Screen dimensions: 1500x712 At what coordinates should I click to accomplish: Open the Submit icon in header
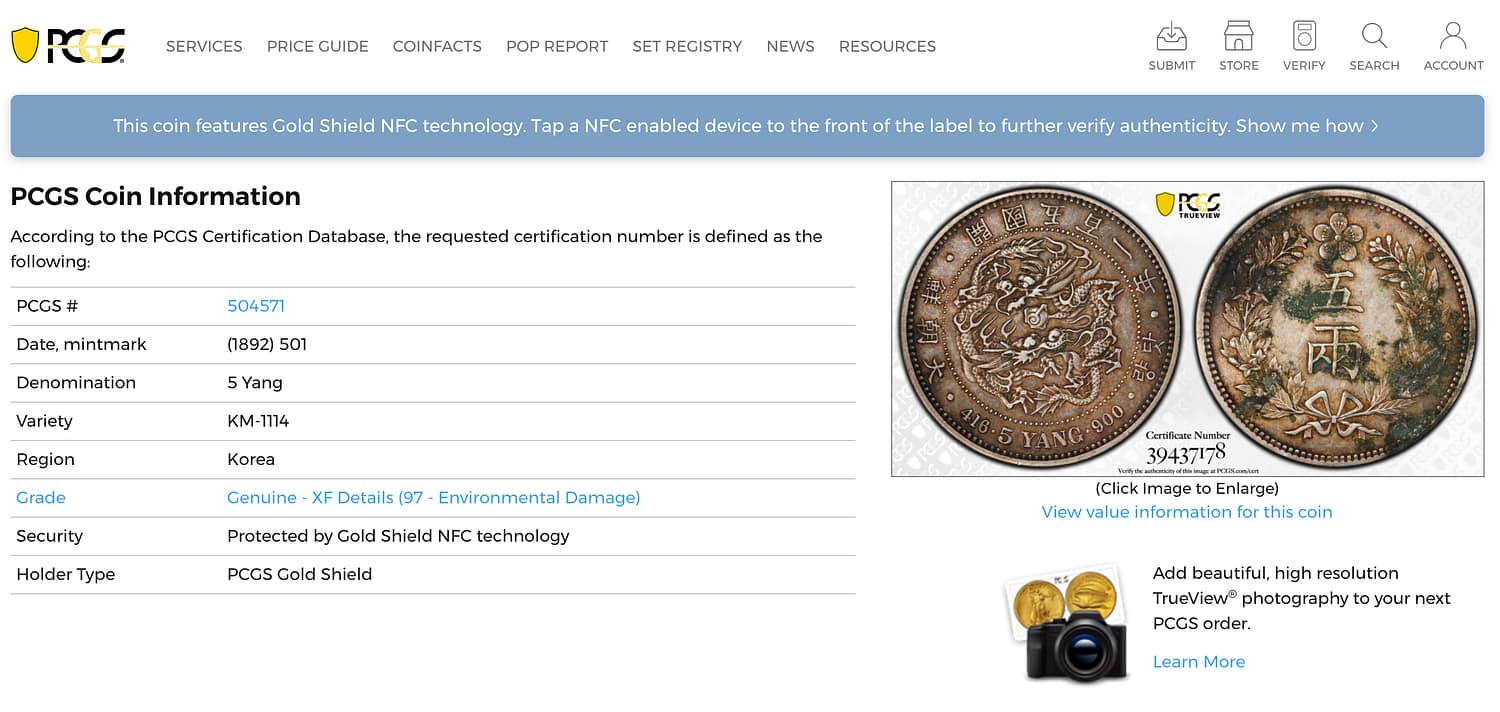1171,38
